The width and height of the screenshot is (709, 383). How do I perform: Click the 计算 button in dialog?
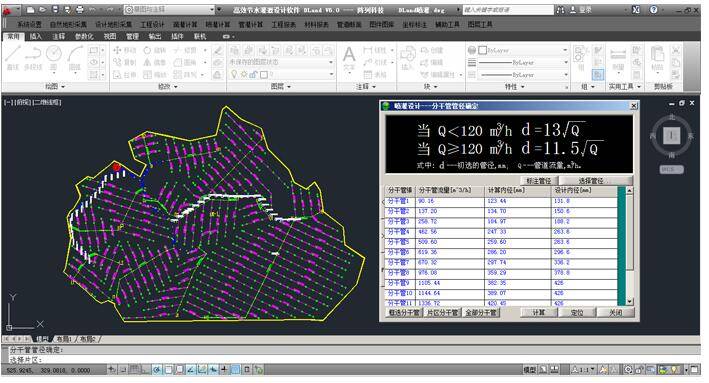click(x=539, y=312)
